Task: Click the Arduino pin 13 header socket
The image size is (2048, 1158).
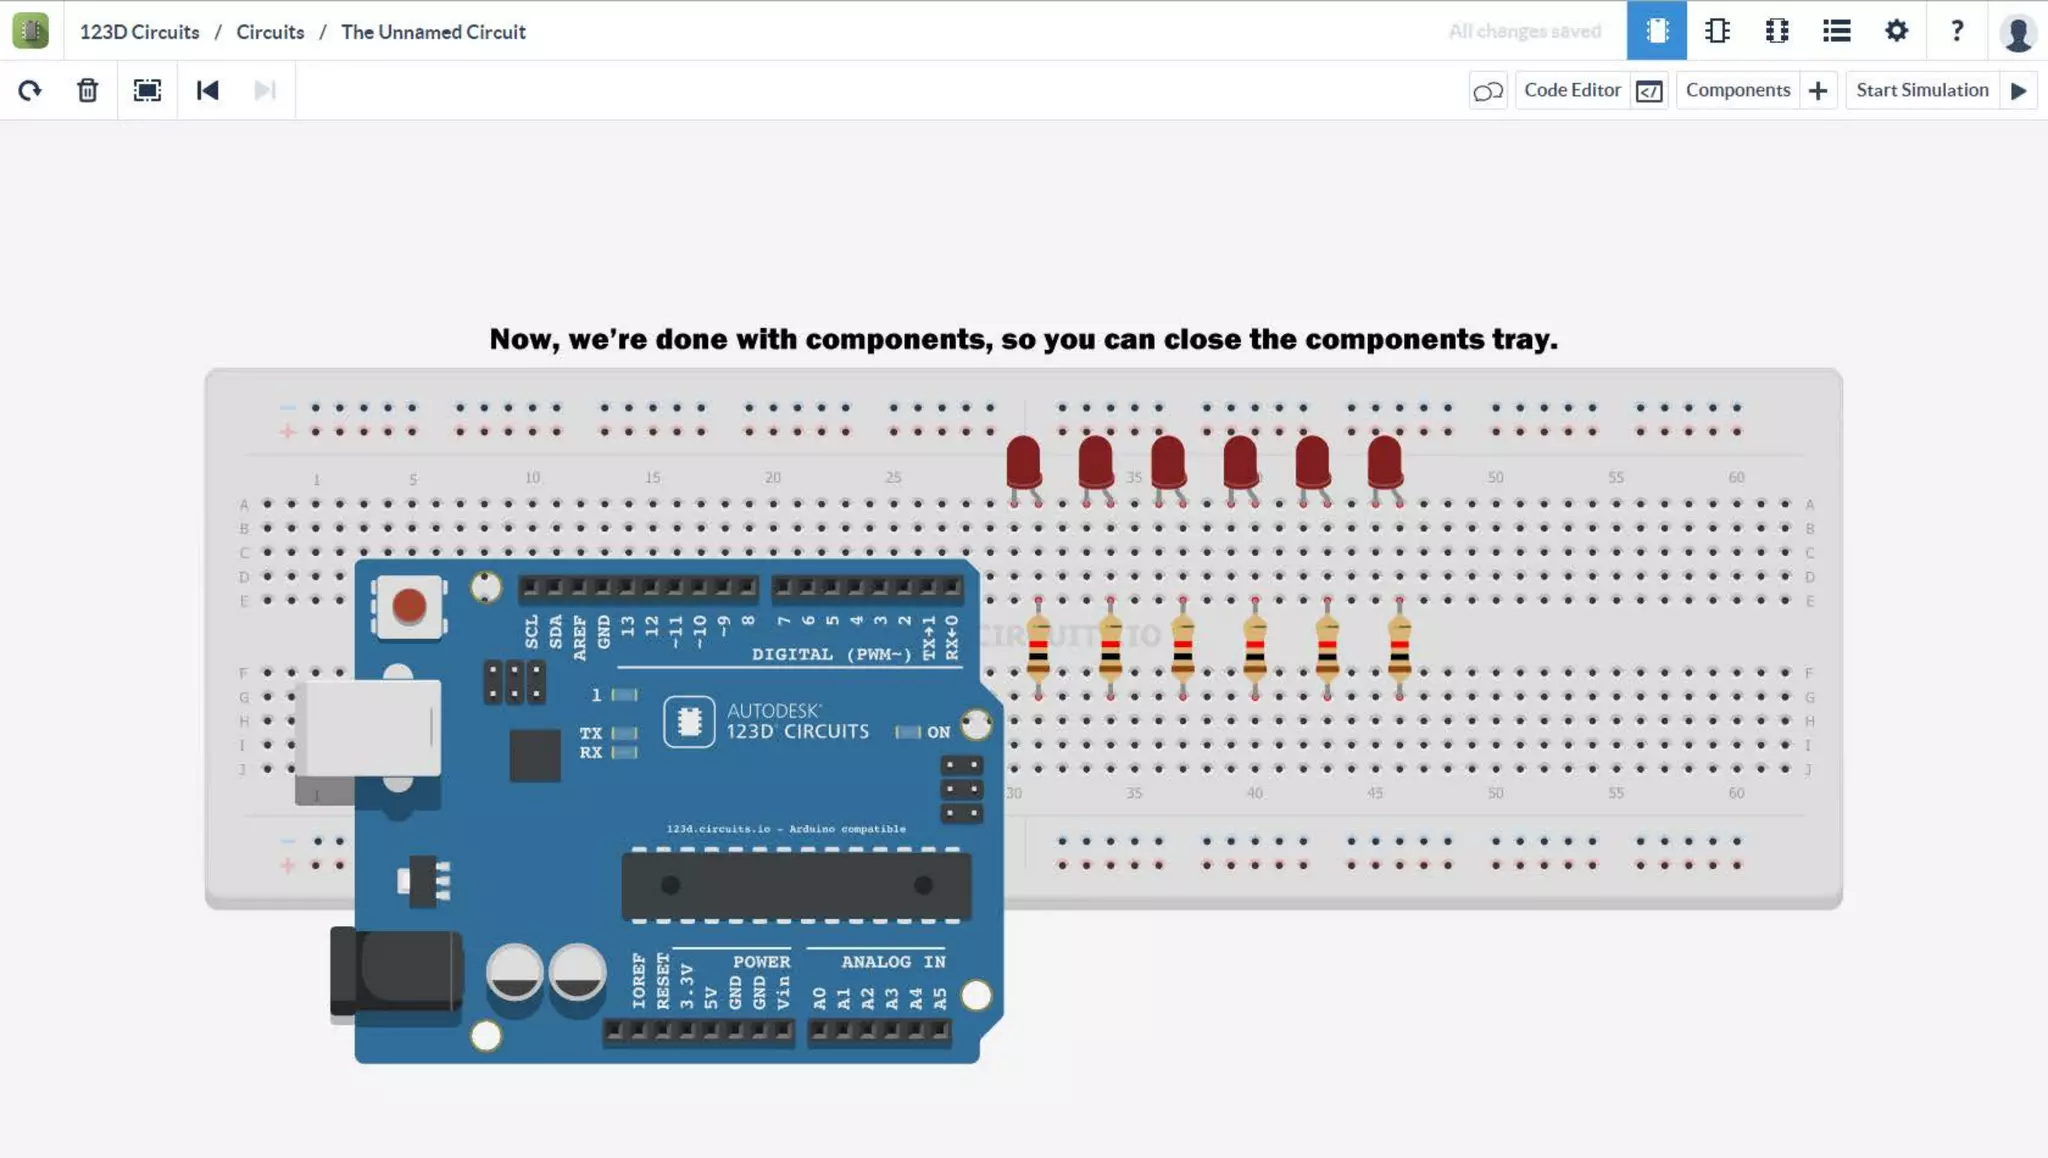Action: point(627,587)
